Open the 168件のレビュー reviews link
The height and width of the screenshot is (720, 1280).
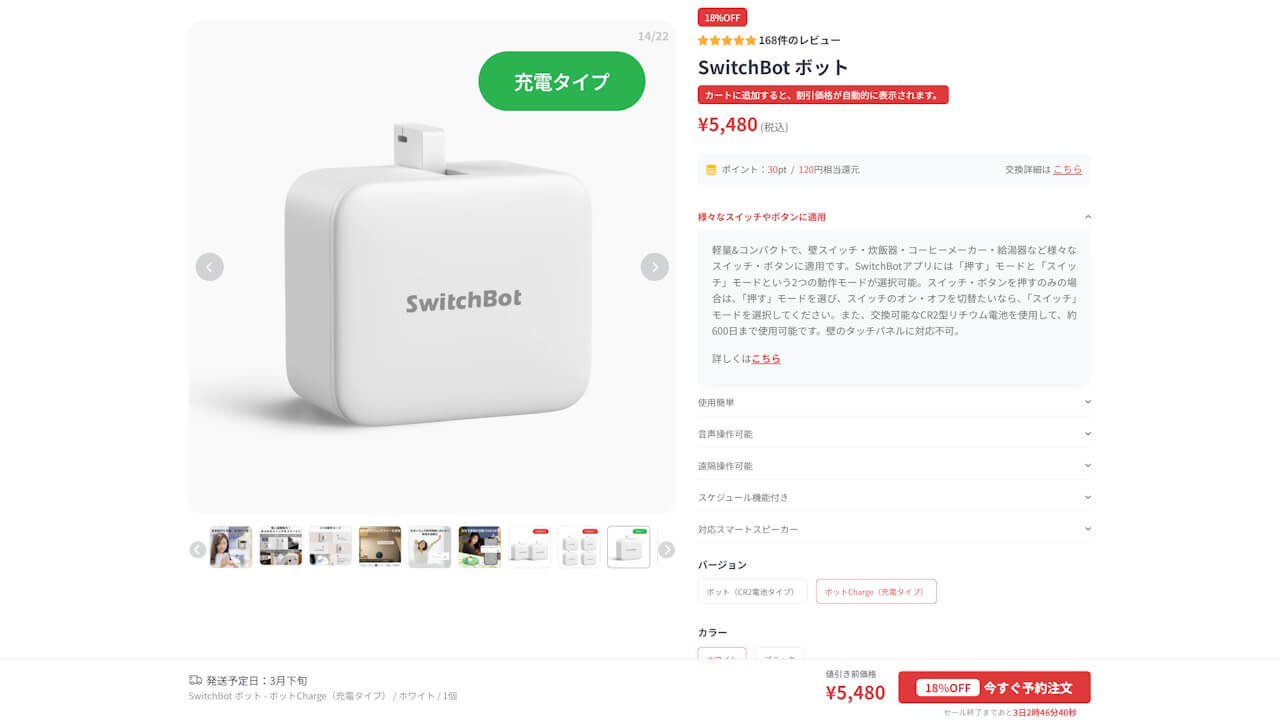[x=797, y=40]
